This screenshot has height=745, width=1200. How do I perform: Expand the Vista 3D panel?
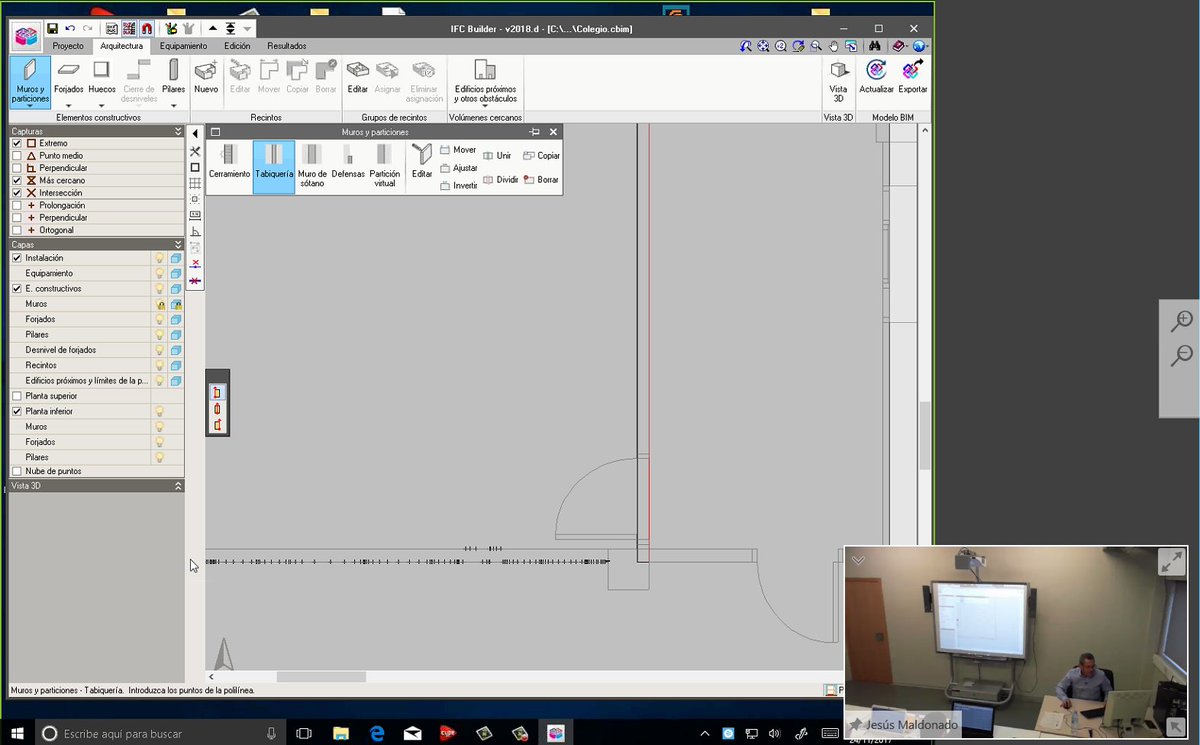click(x=178, y=485)
